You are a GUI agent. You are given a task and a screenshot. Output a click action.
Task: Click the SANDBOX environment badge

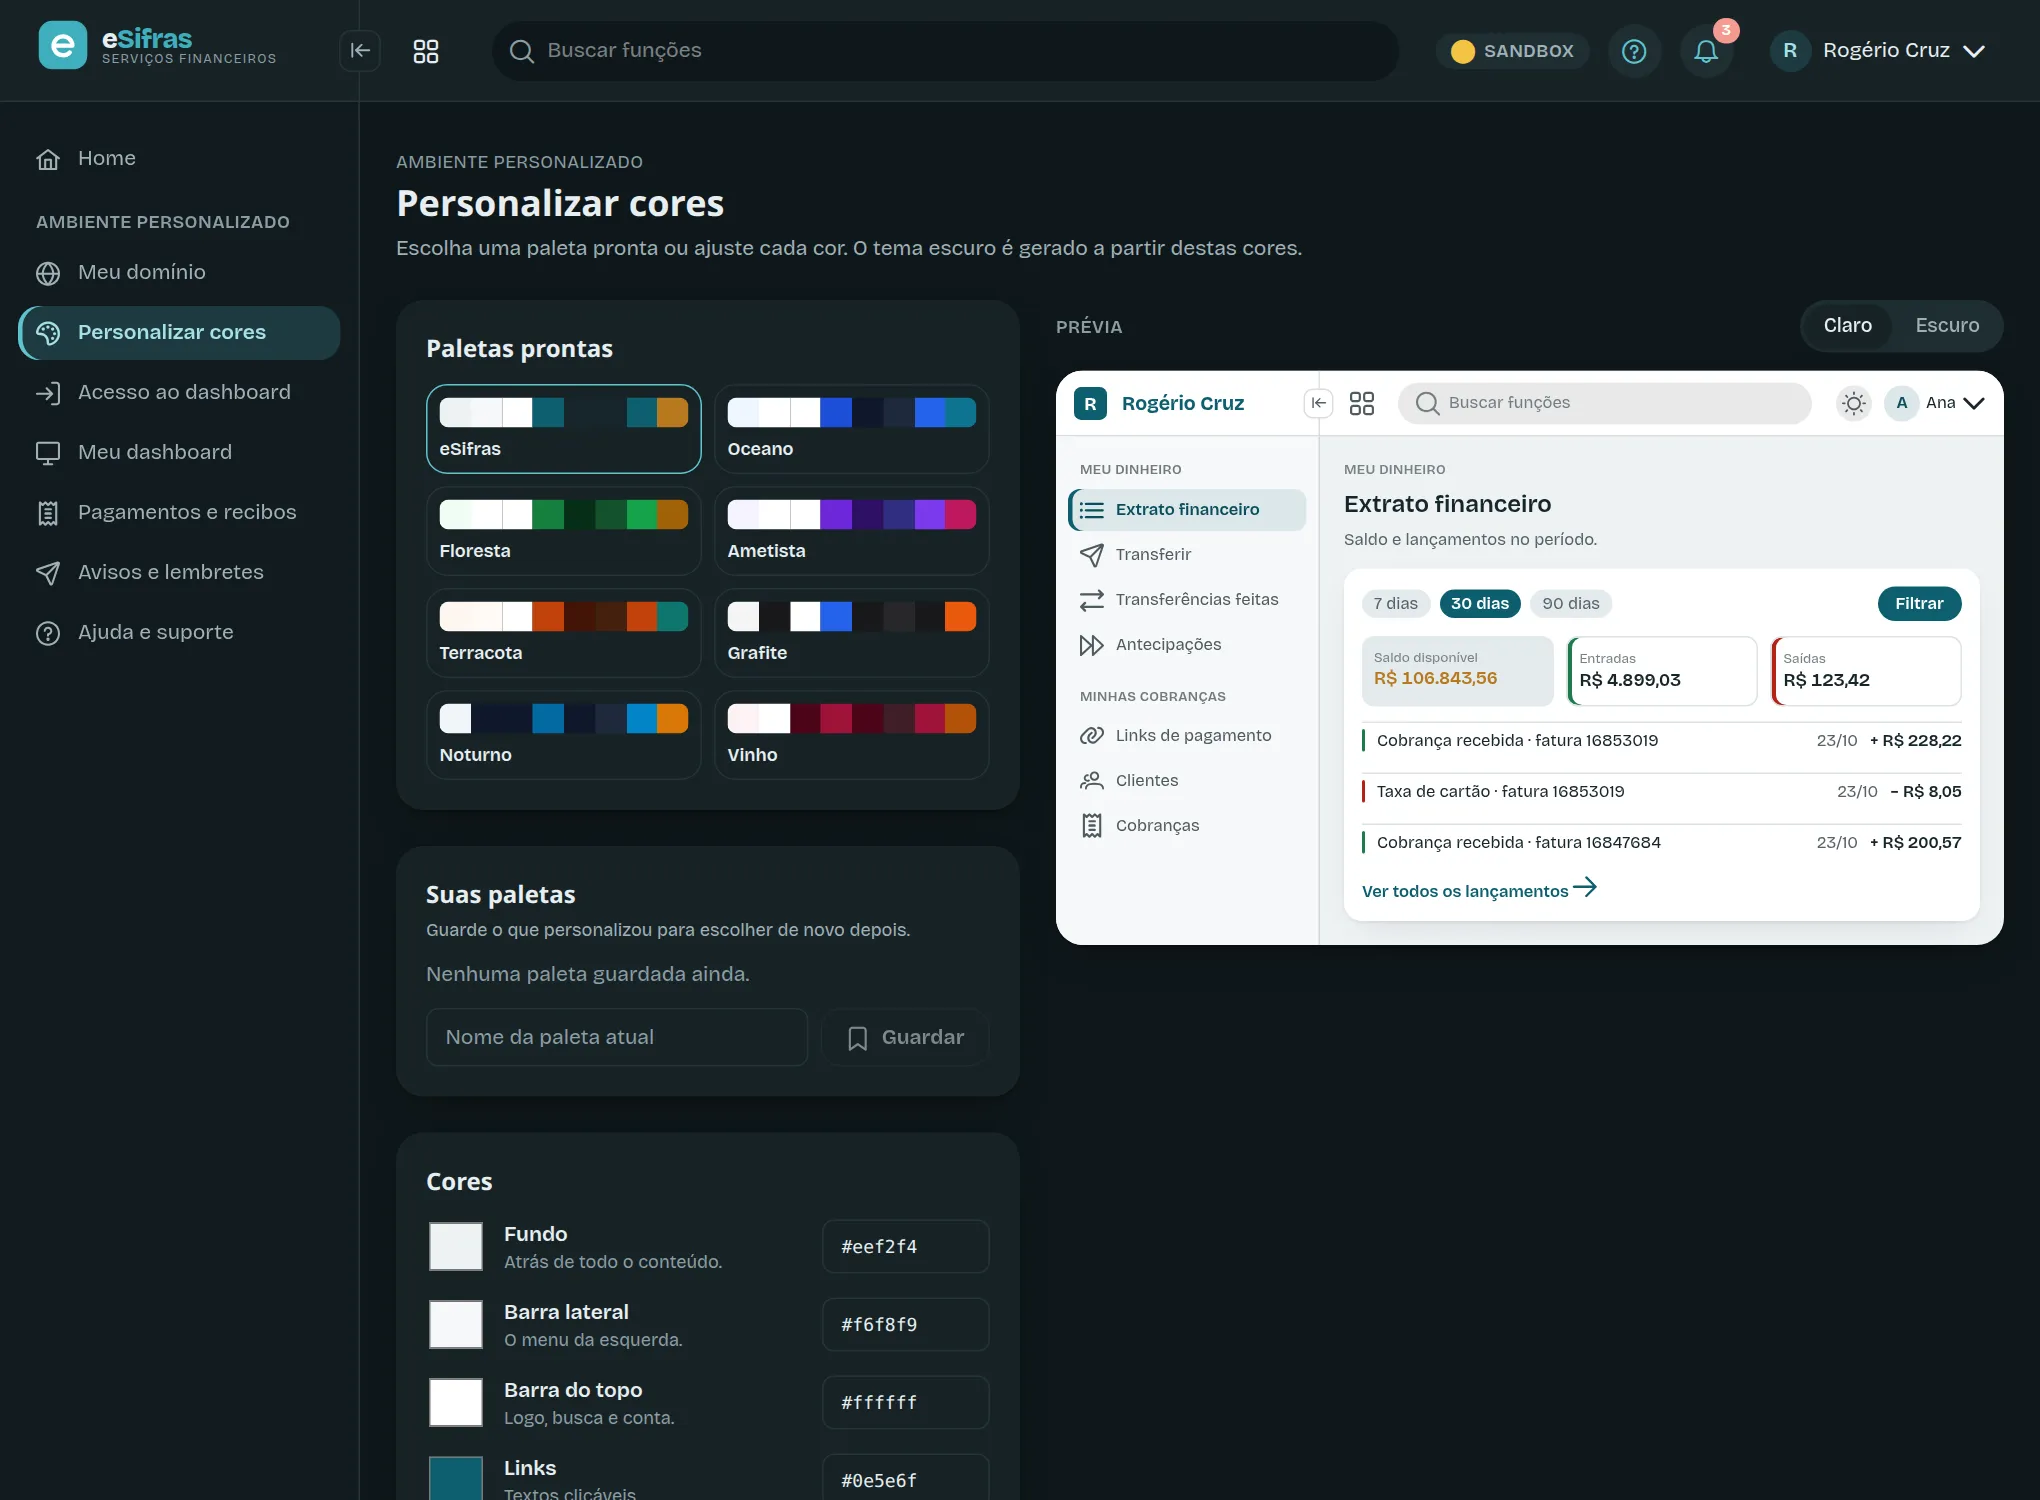(x=1512, y=51)
